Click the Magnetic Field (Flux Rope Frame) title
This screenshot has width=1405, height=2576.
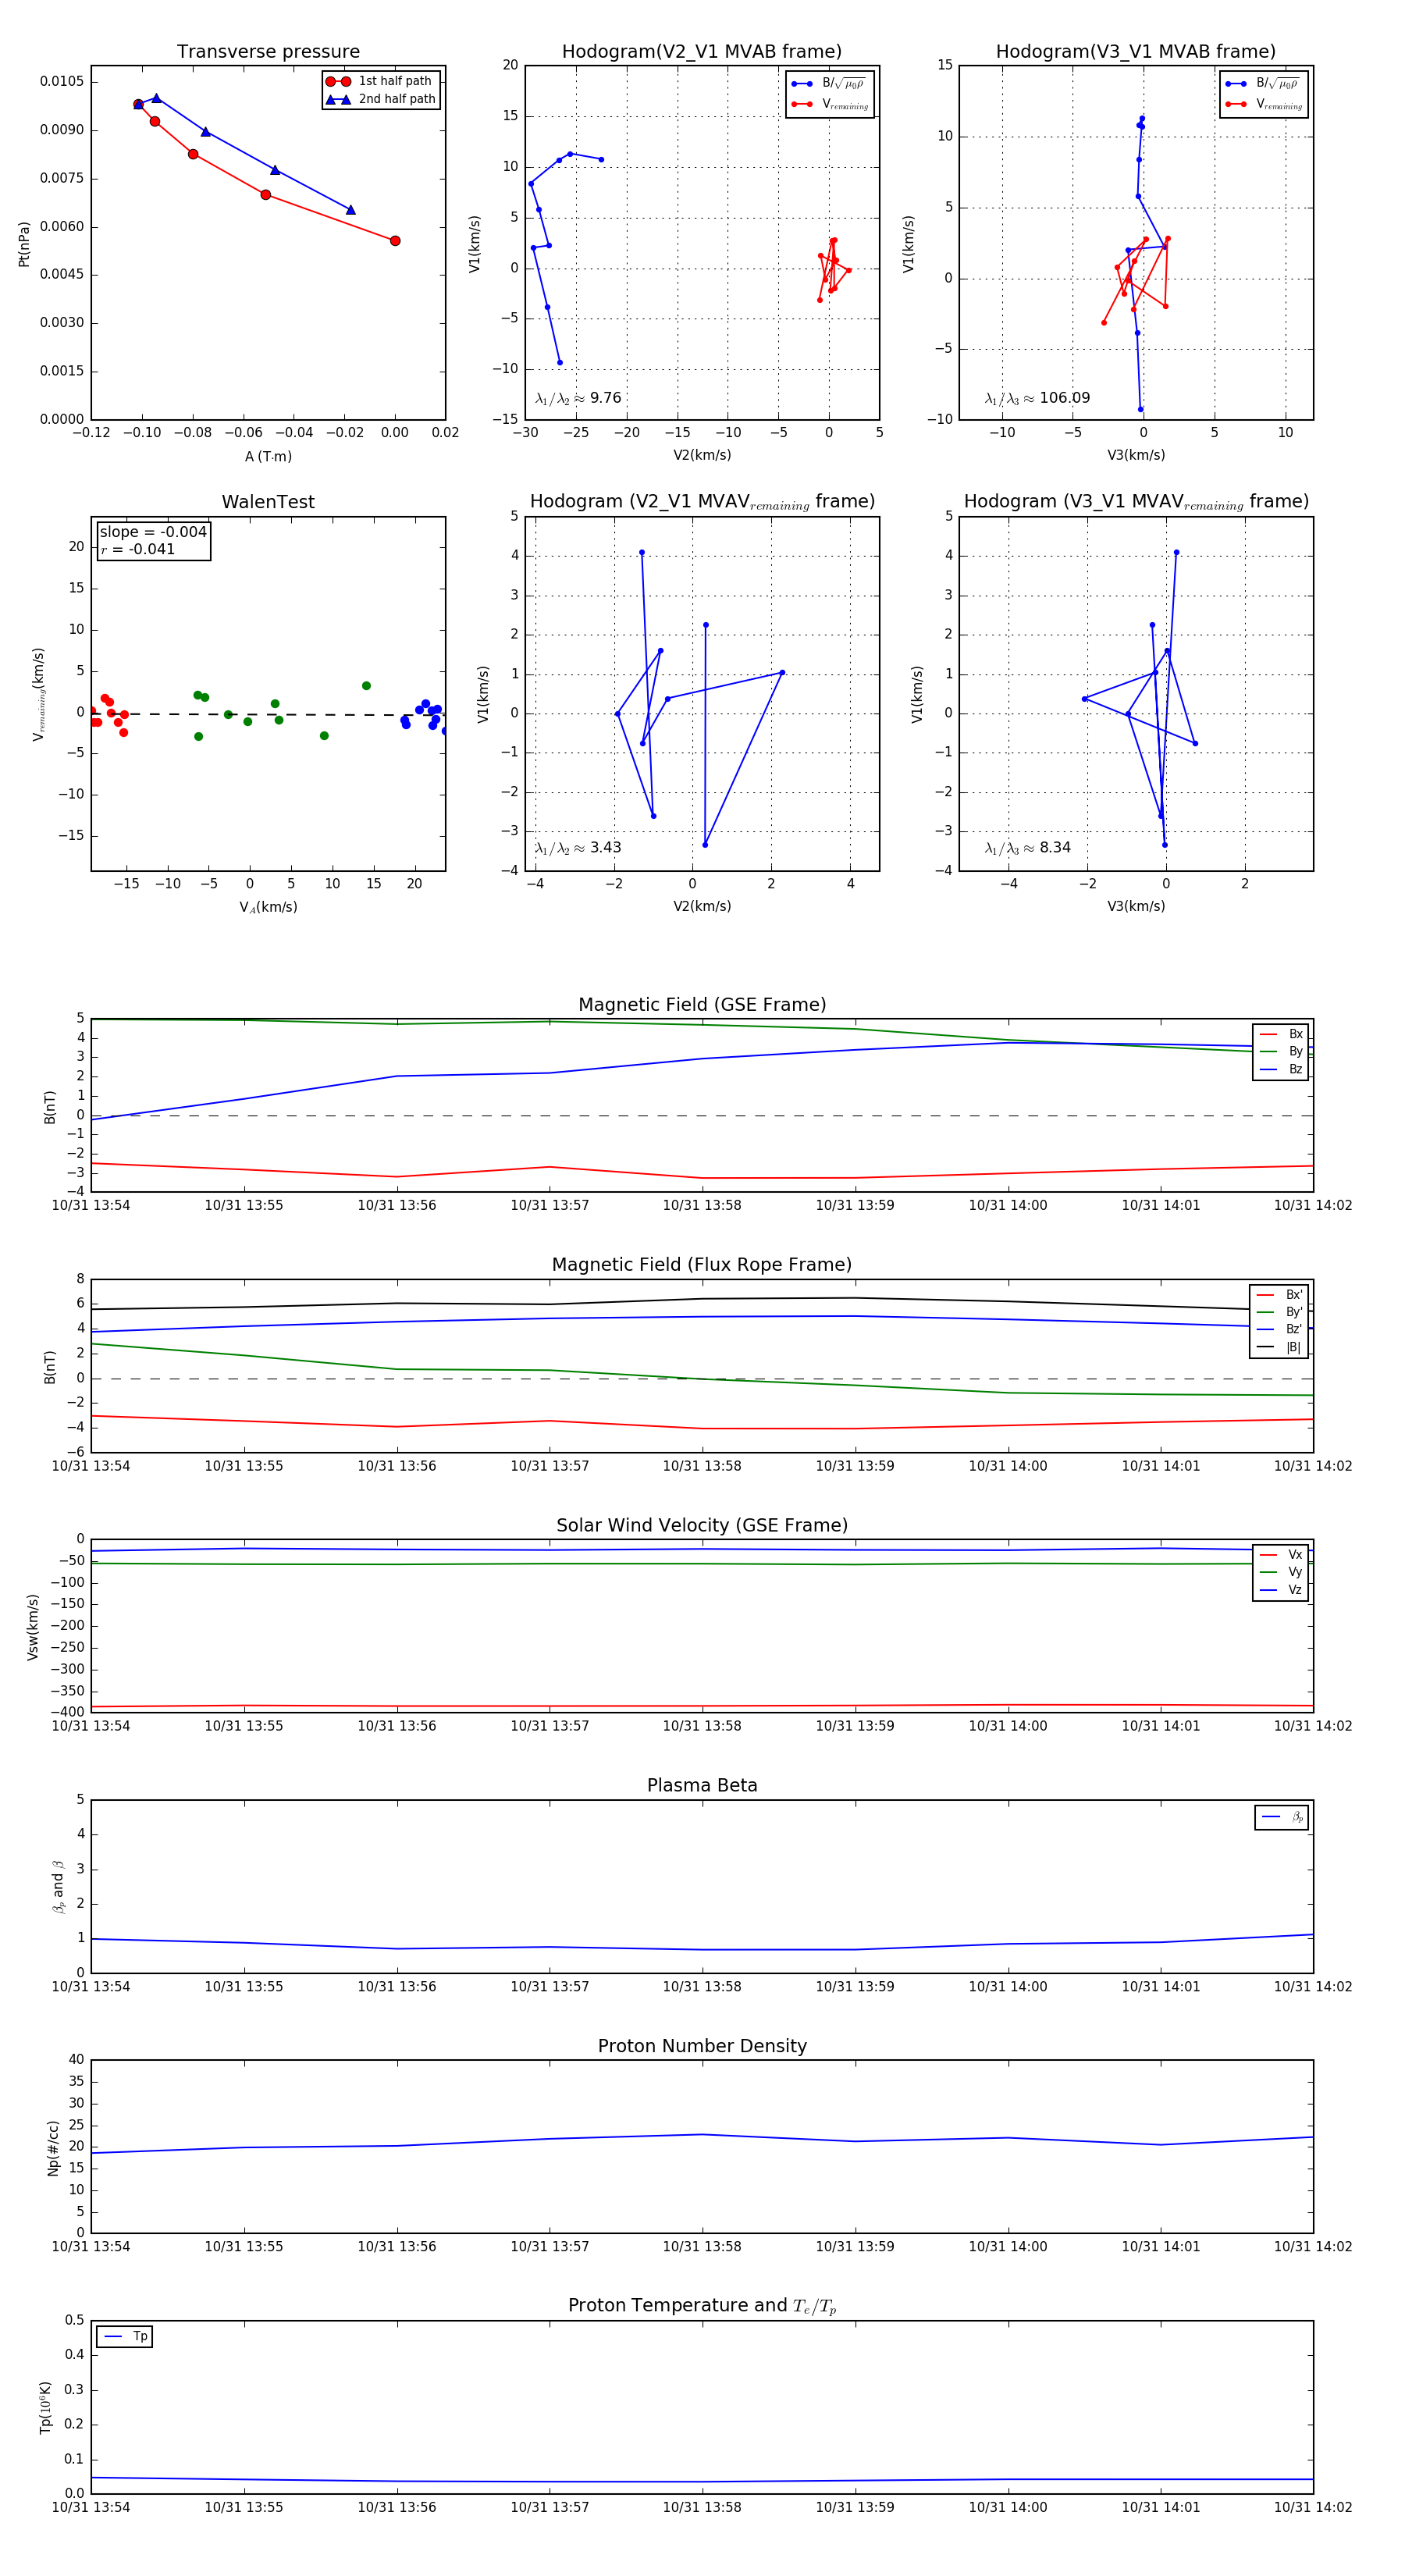702,1265
